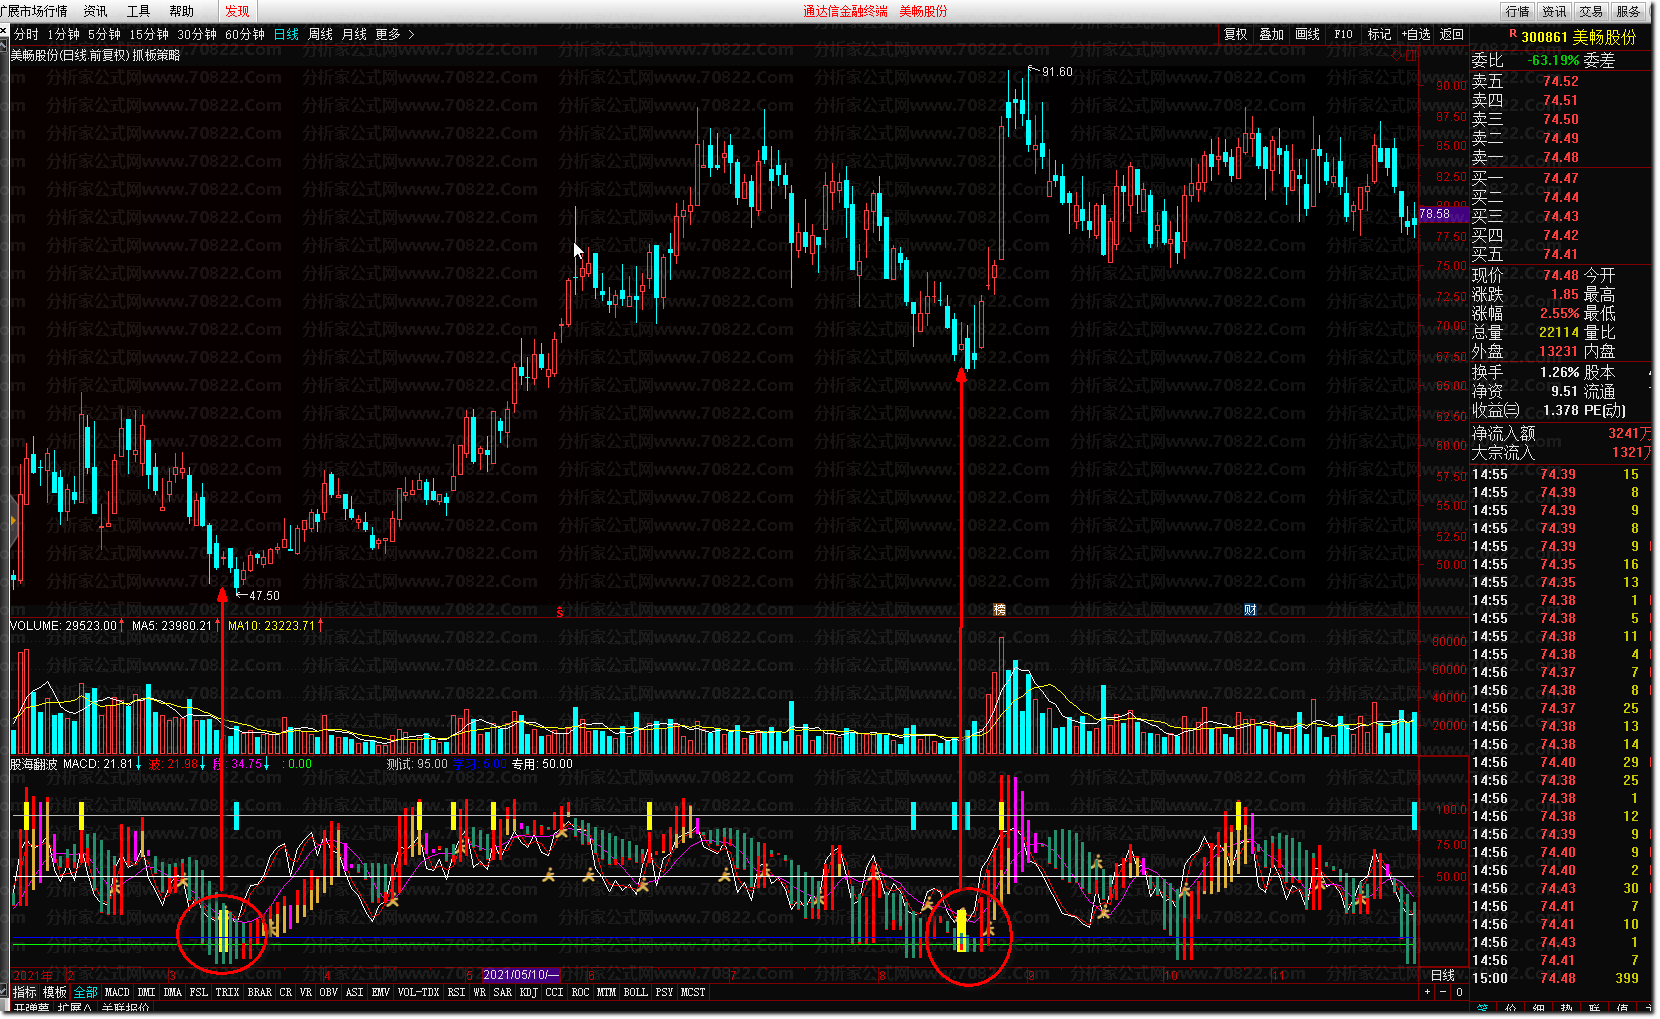Select the OBV indicator

[x=329, y=992]
